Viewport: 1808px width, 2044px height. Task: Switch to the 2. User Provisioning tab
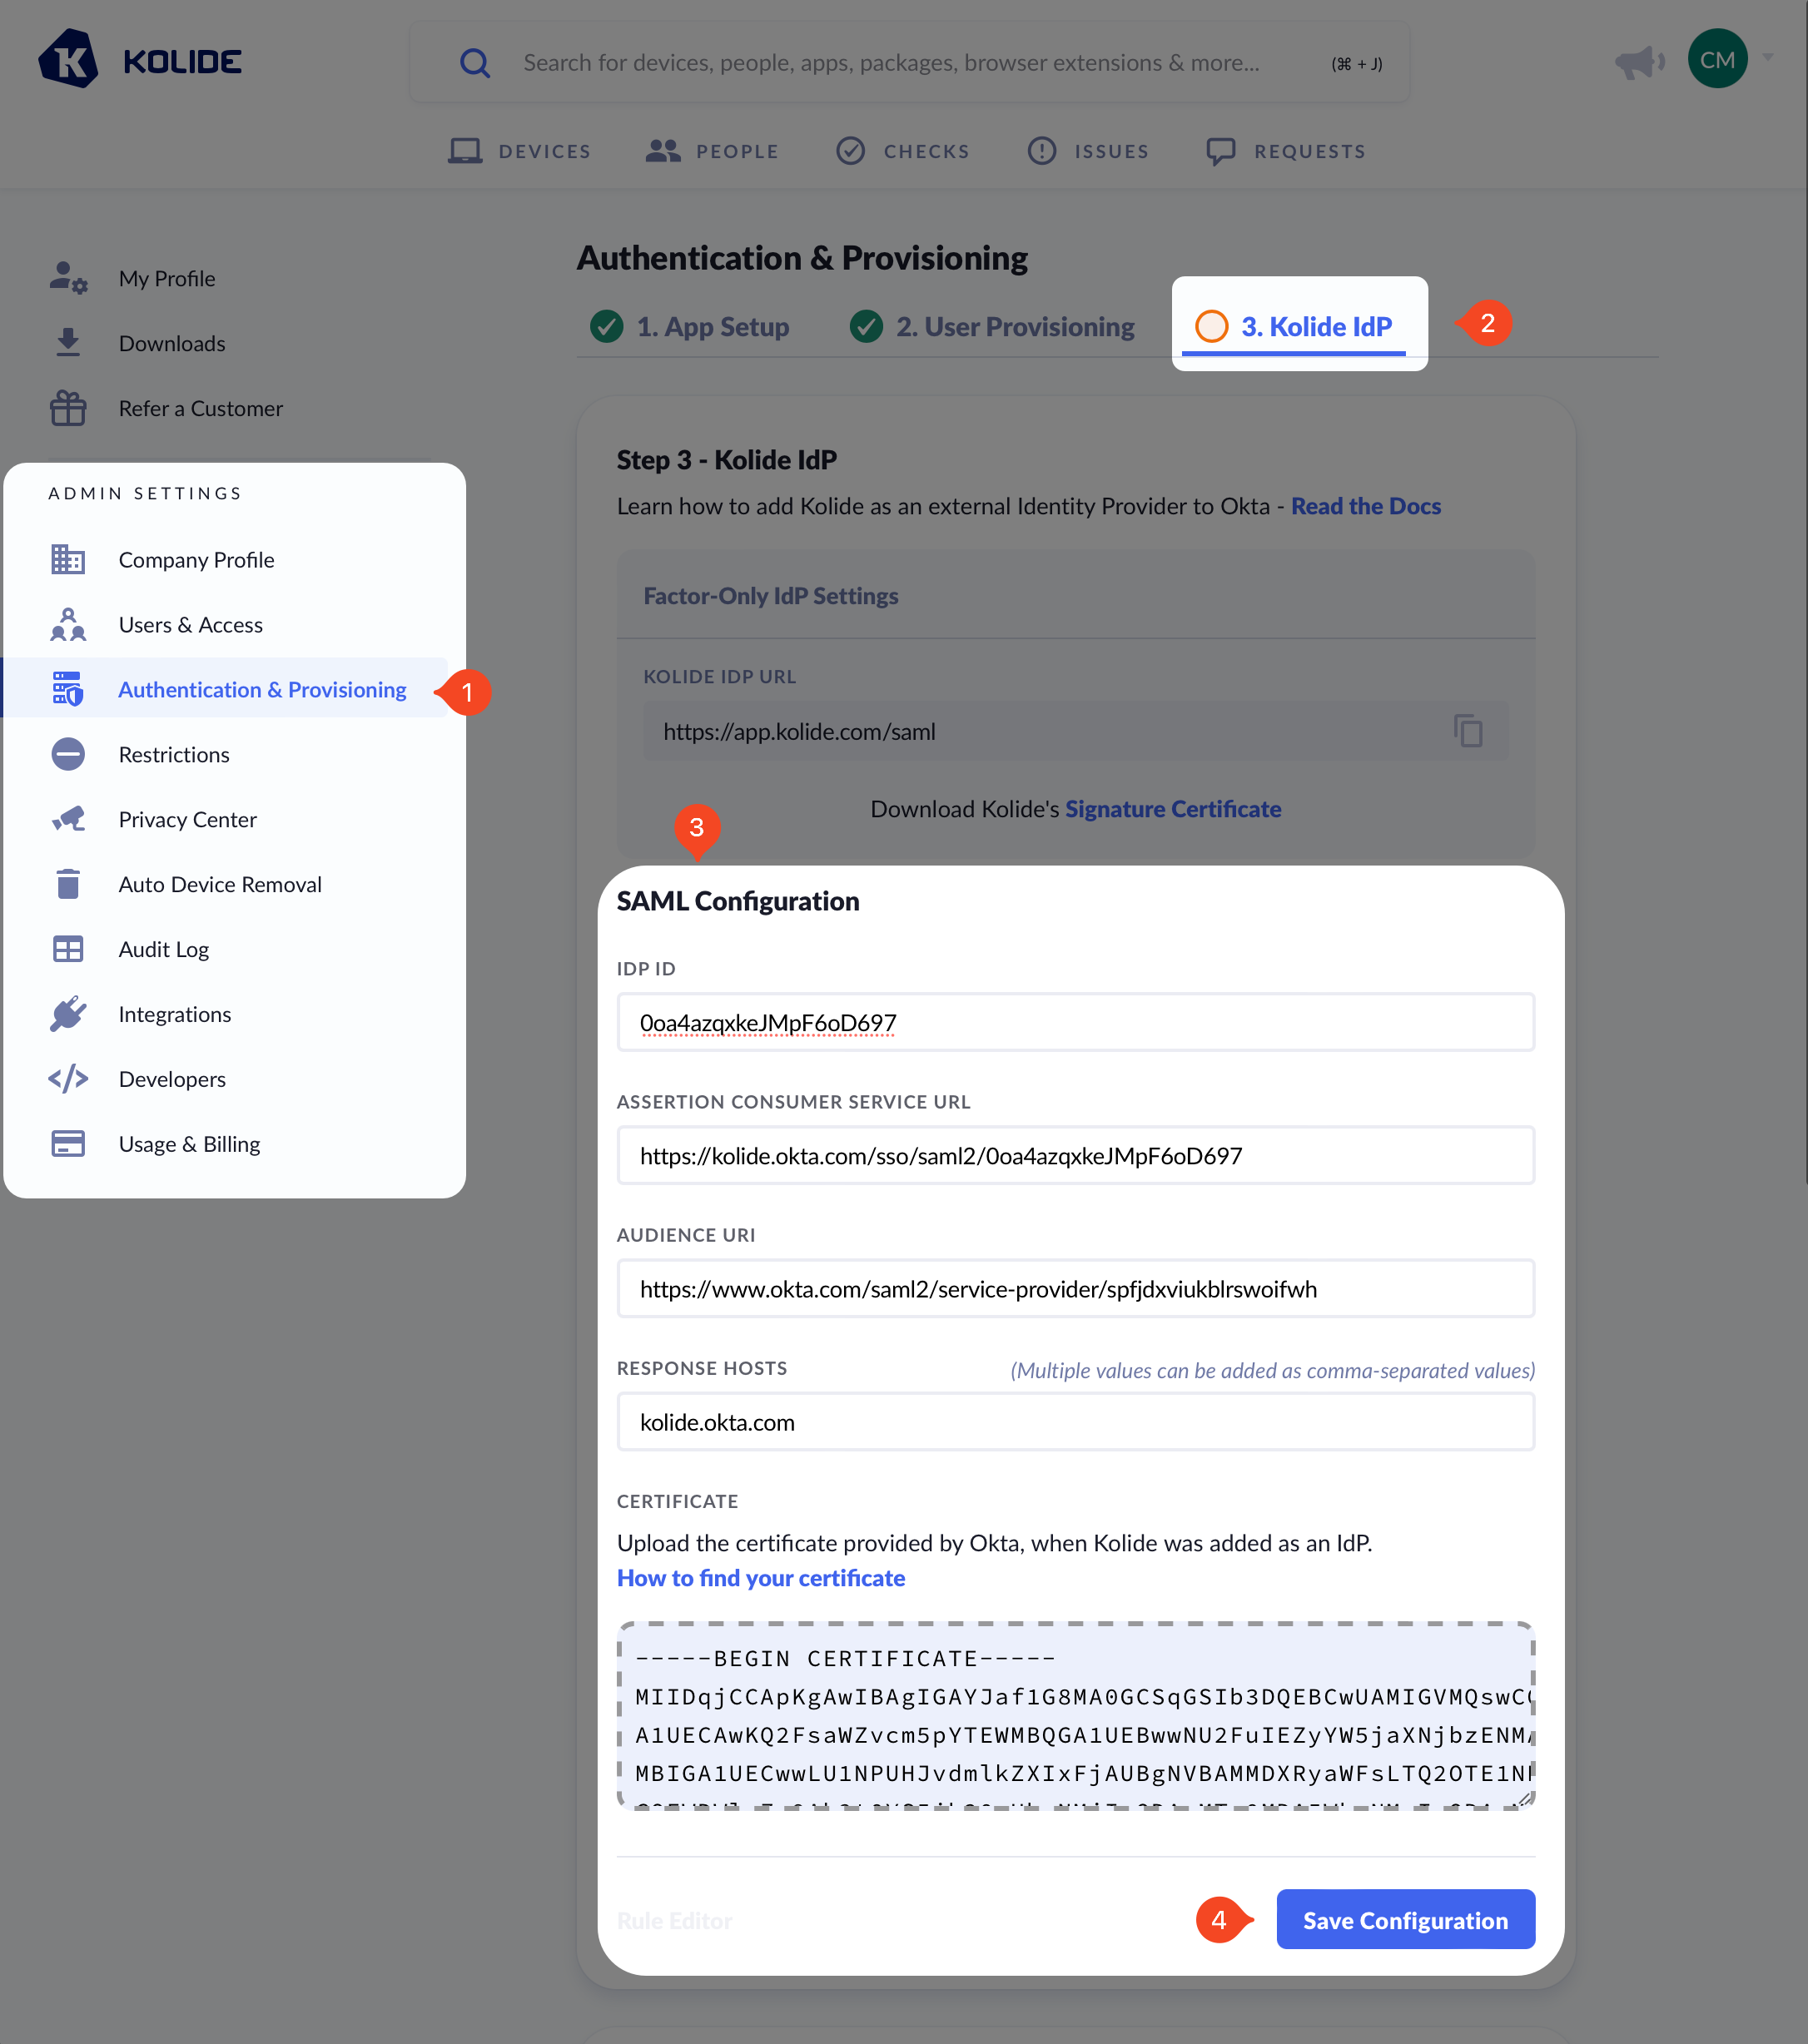992,327
